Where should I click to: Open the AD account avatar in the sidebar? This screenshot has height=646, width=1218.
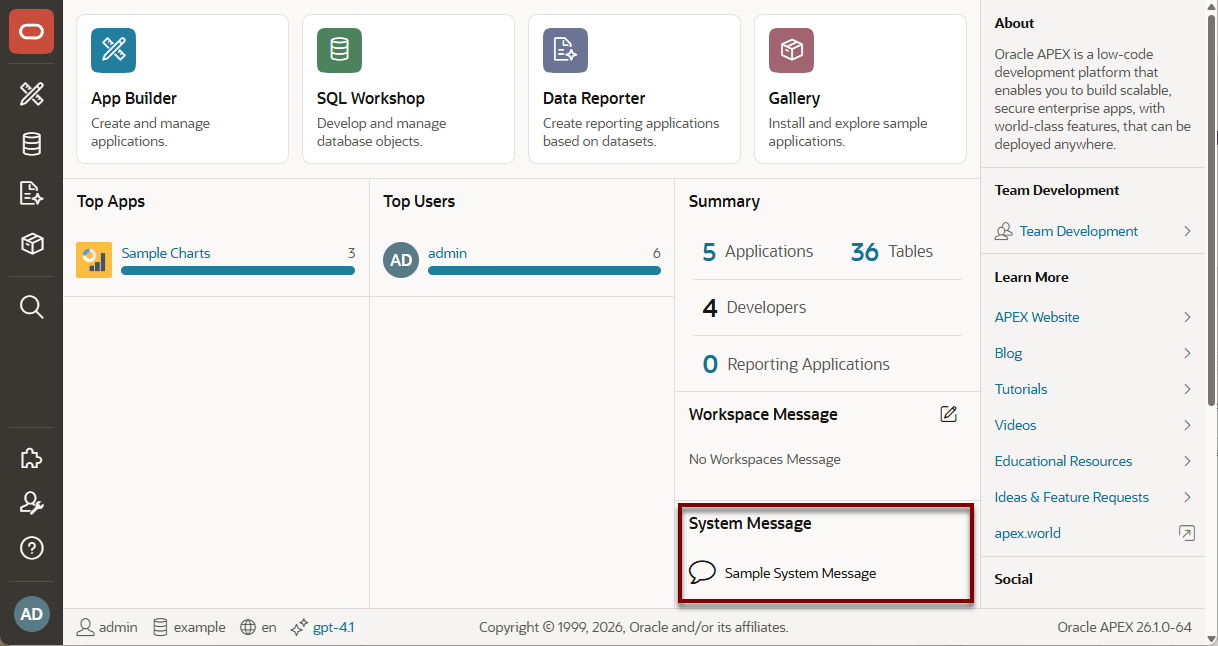pos(31,614)
